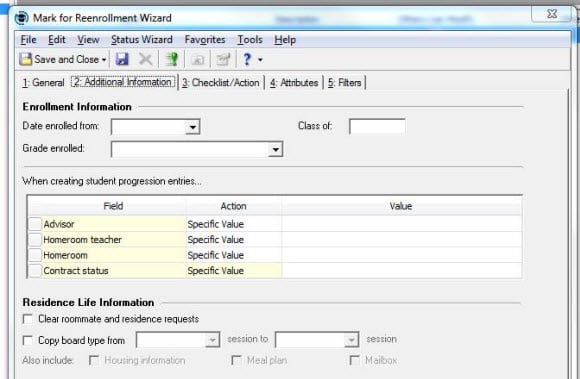Click the Value column header
This screenshot has width=580, height=379.
pos(401,206)
